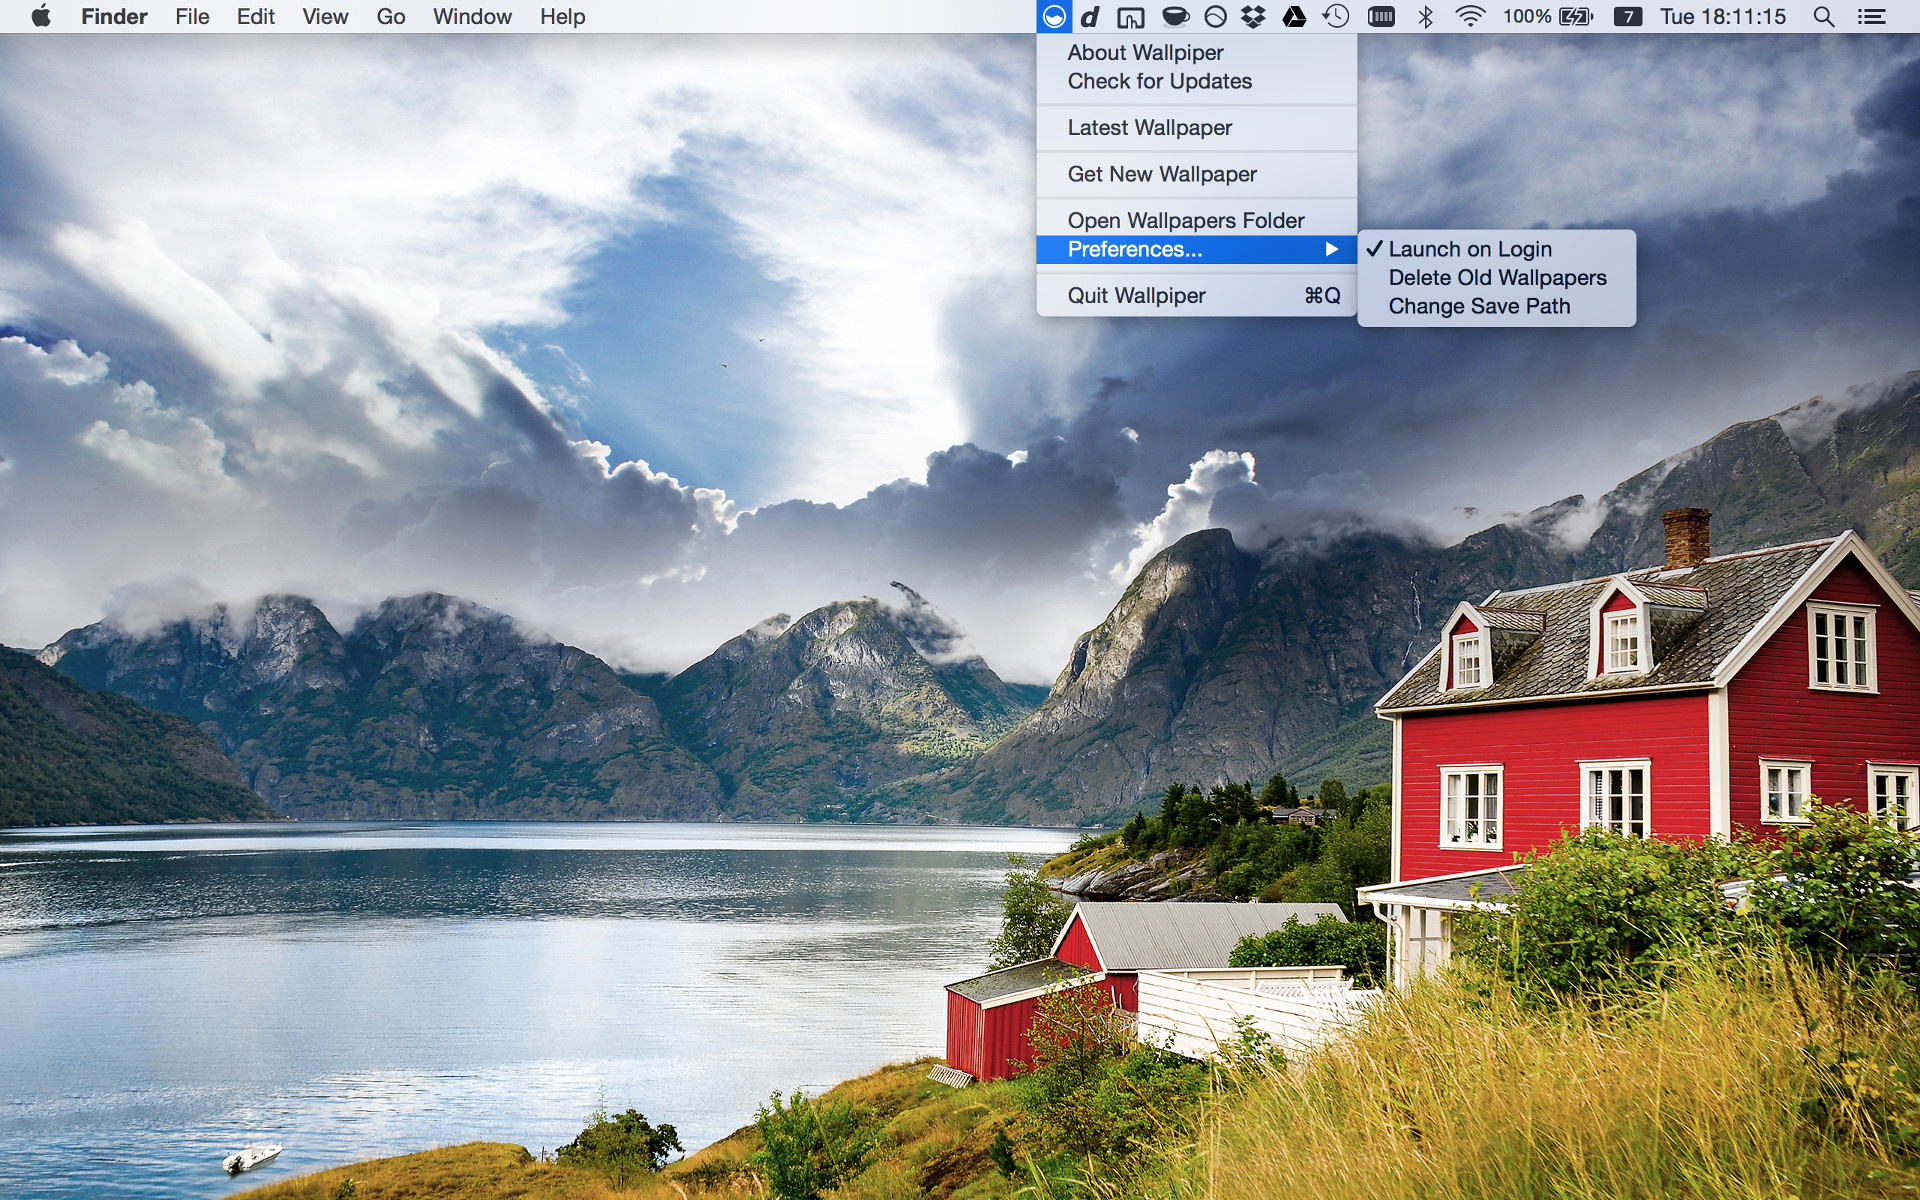This screenshot has height=1200, width=1920.
Task: Click the Wallpiper menu bar icon
Action: pyautogui.click(x=1054, y=17)
